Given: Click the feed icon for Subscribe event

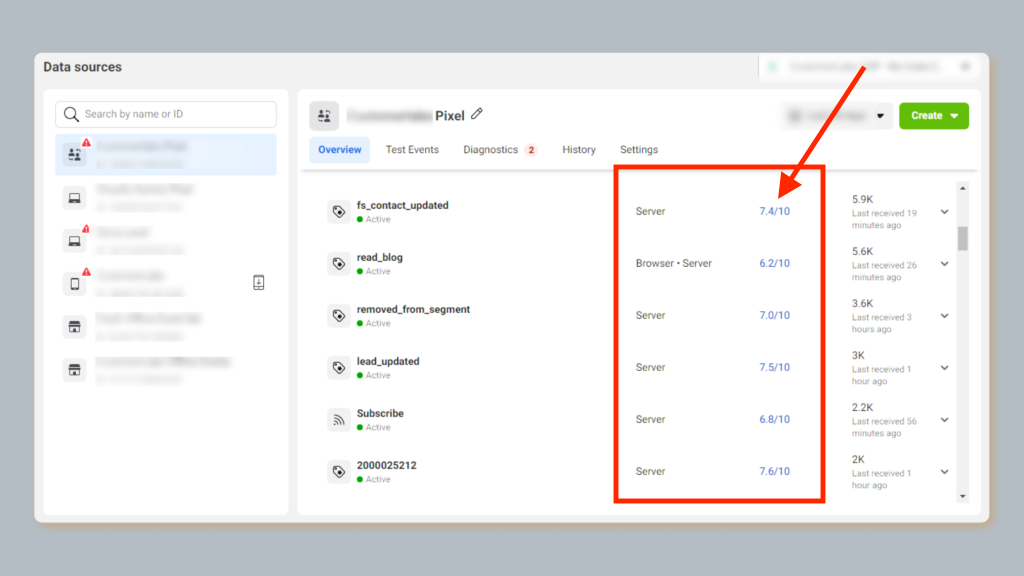Looking at the screenshot, I should click(338, 420).
